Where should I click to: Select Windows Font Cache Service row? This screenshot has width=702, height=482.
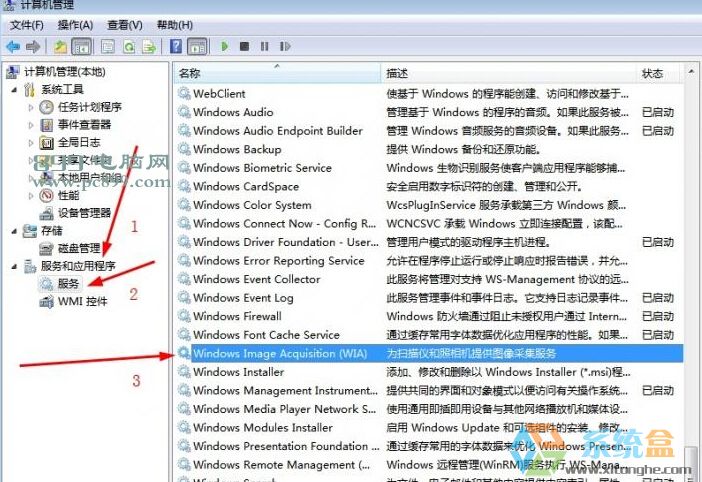429,335
